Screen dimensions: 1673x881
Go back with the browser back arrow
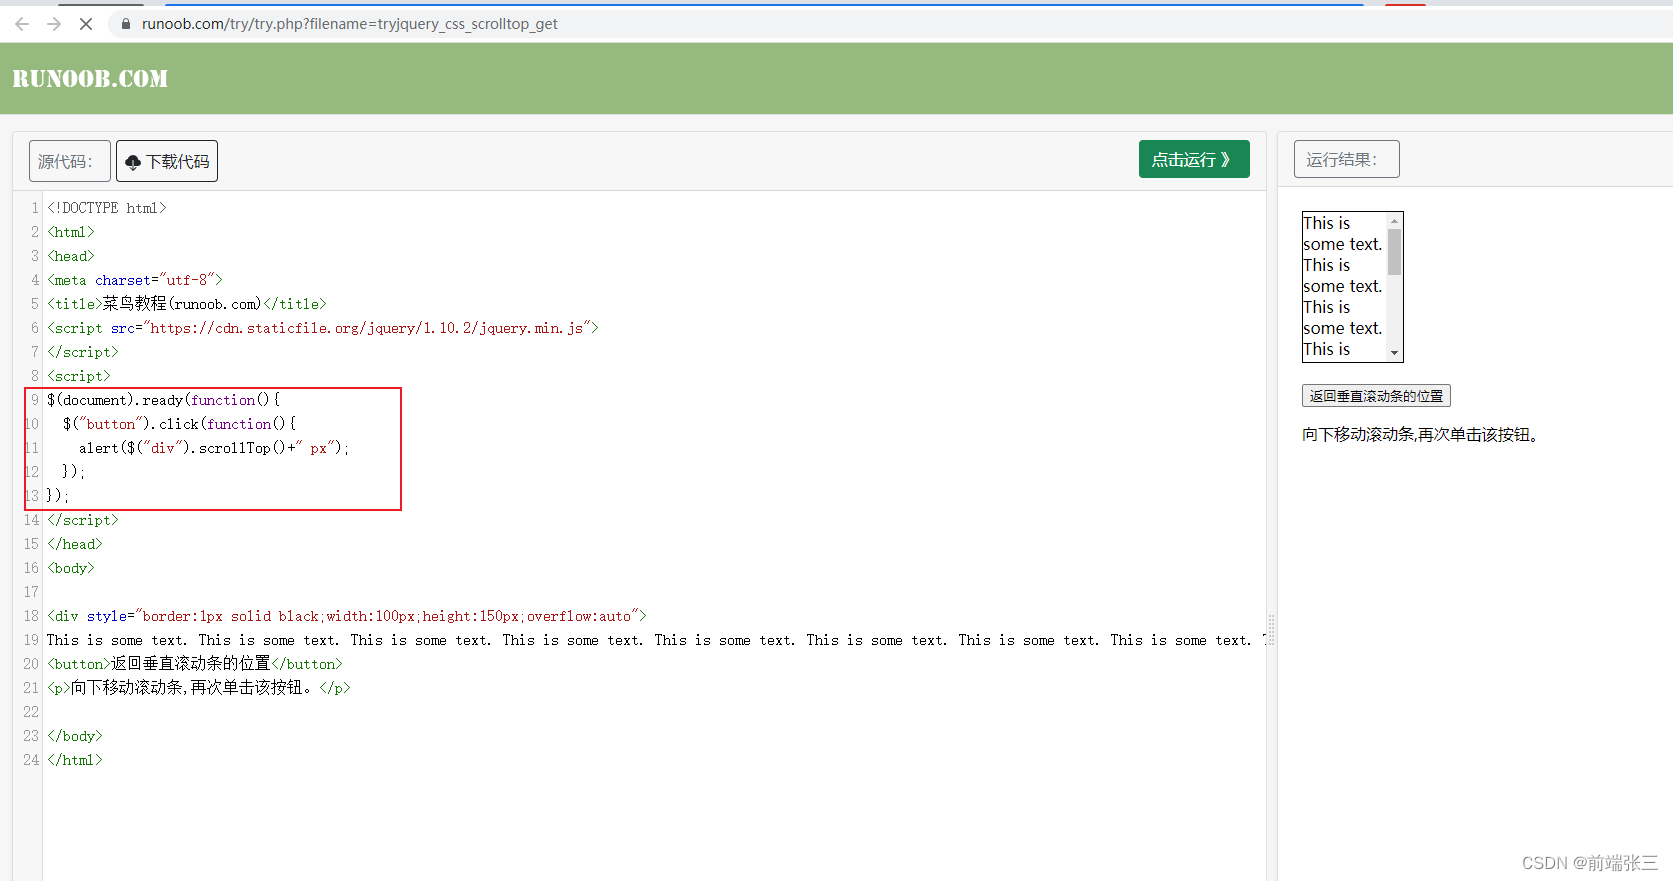point(22,24)
